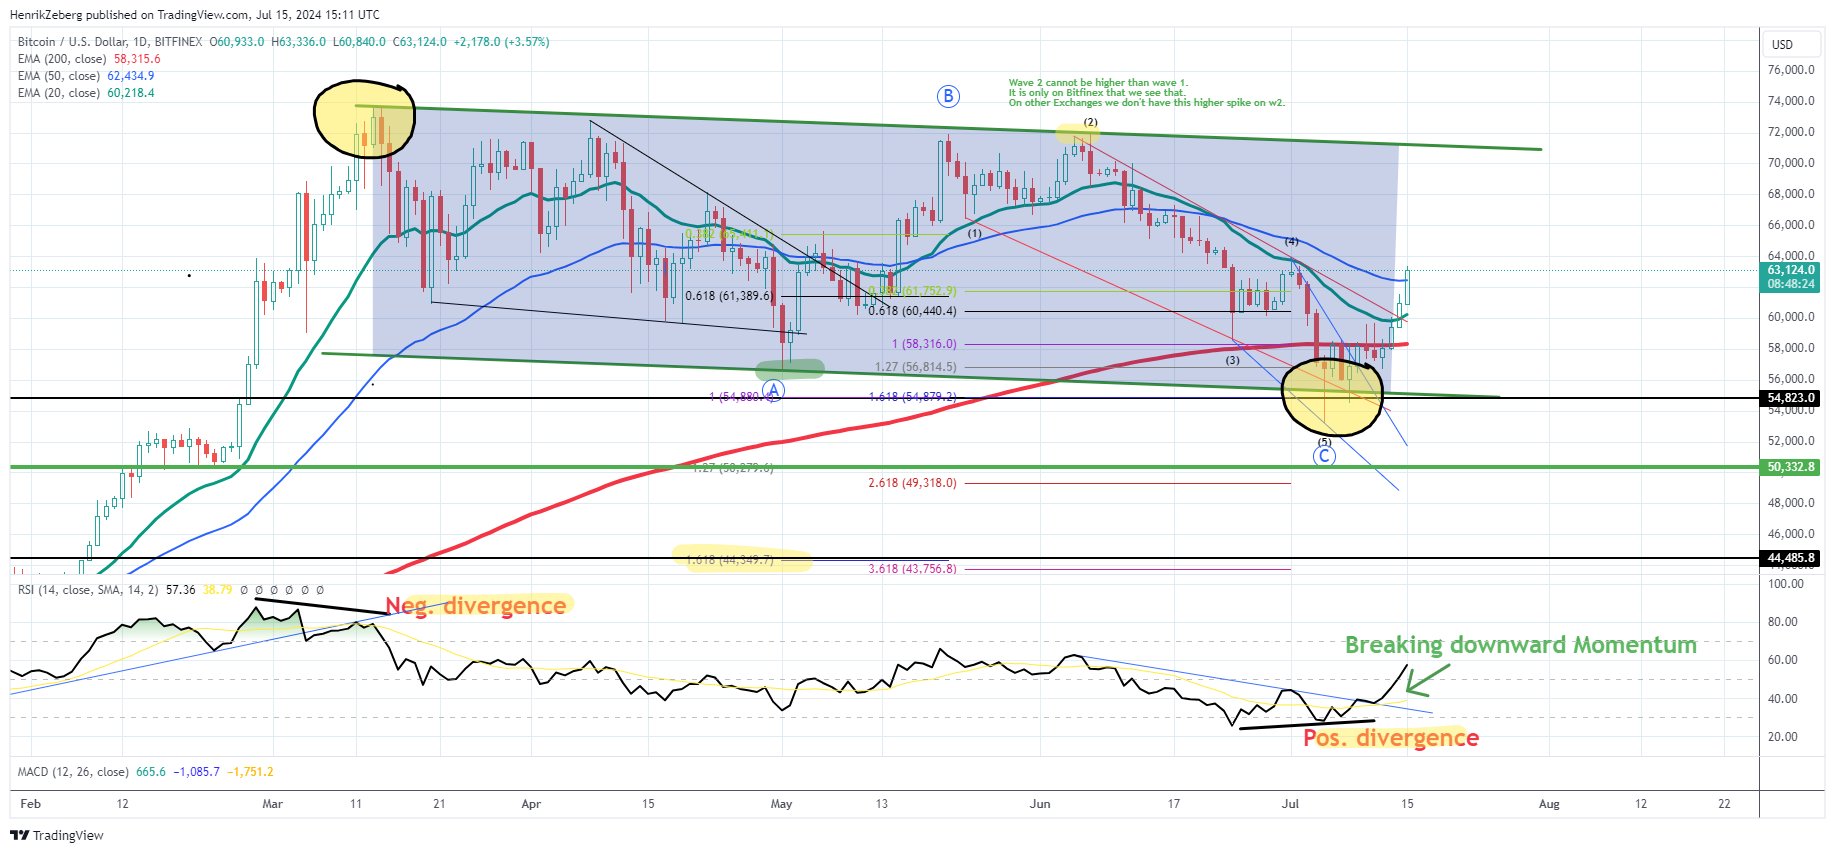The height and width of the screenshot is (853, 1835).
Task: Click the TradingView logo at bottom left
Action: coord(57,835)
